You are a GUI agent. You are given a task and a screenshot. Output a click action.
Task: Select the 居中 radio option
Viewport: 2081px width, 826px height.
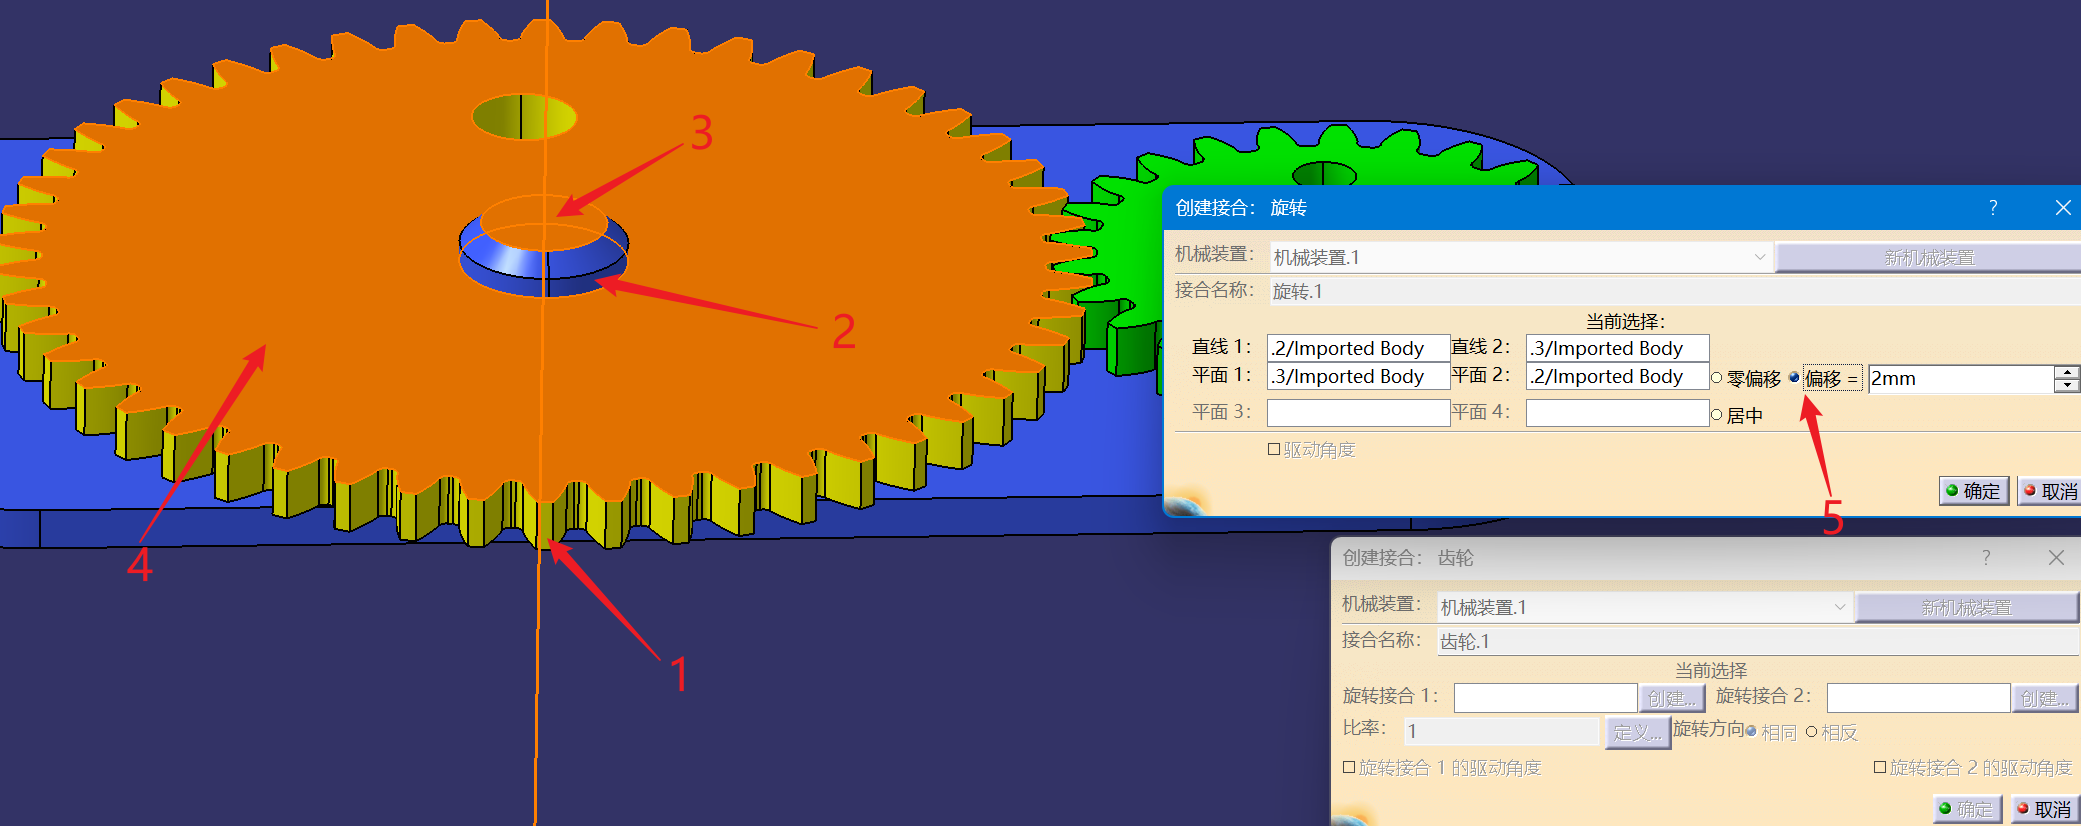(x=1717, y=415)
